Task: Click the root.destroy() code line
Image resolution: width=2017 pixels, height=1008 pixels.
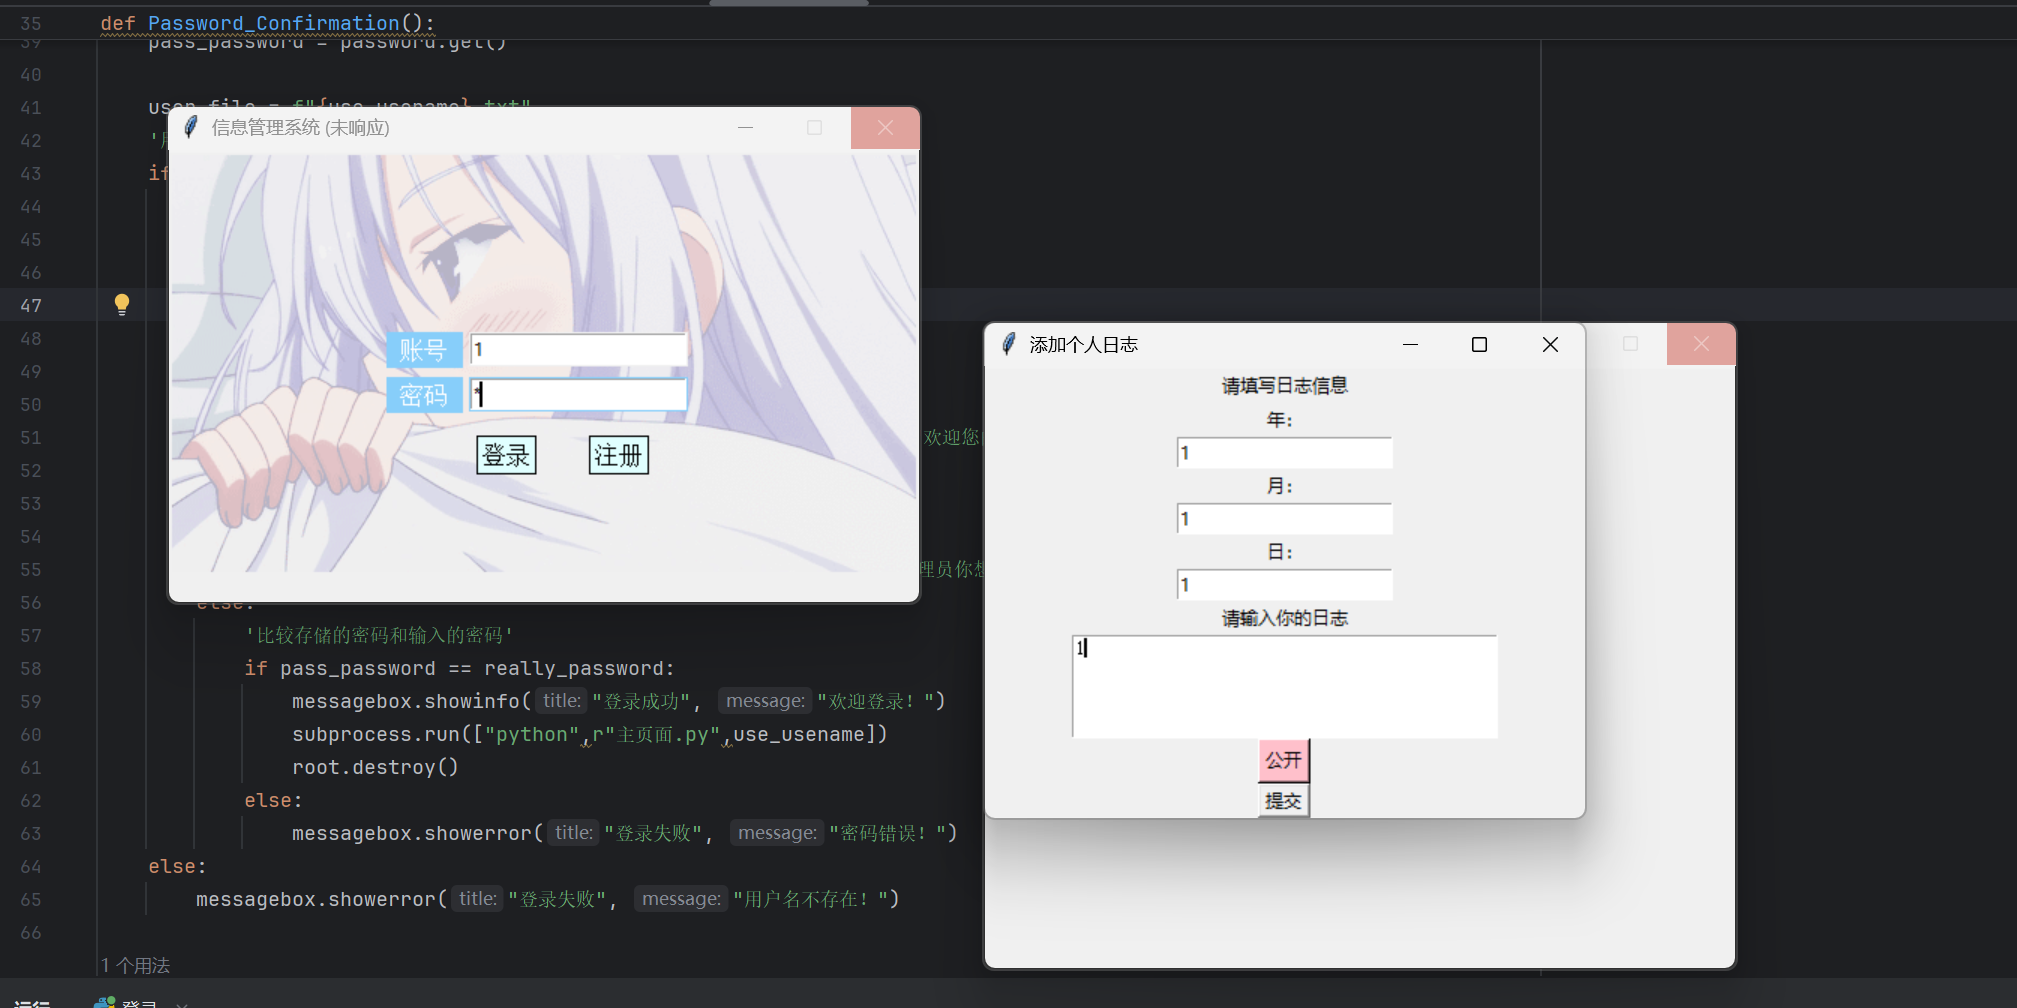Action: 375,768
